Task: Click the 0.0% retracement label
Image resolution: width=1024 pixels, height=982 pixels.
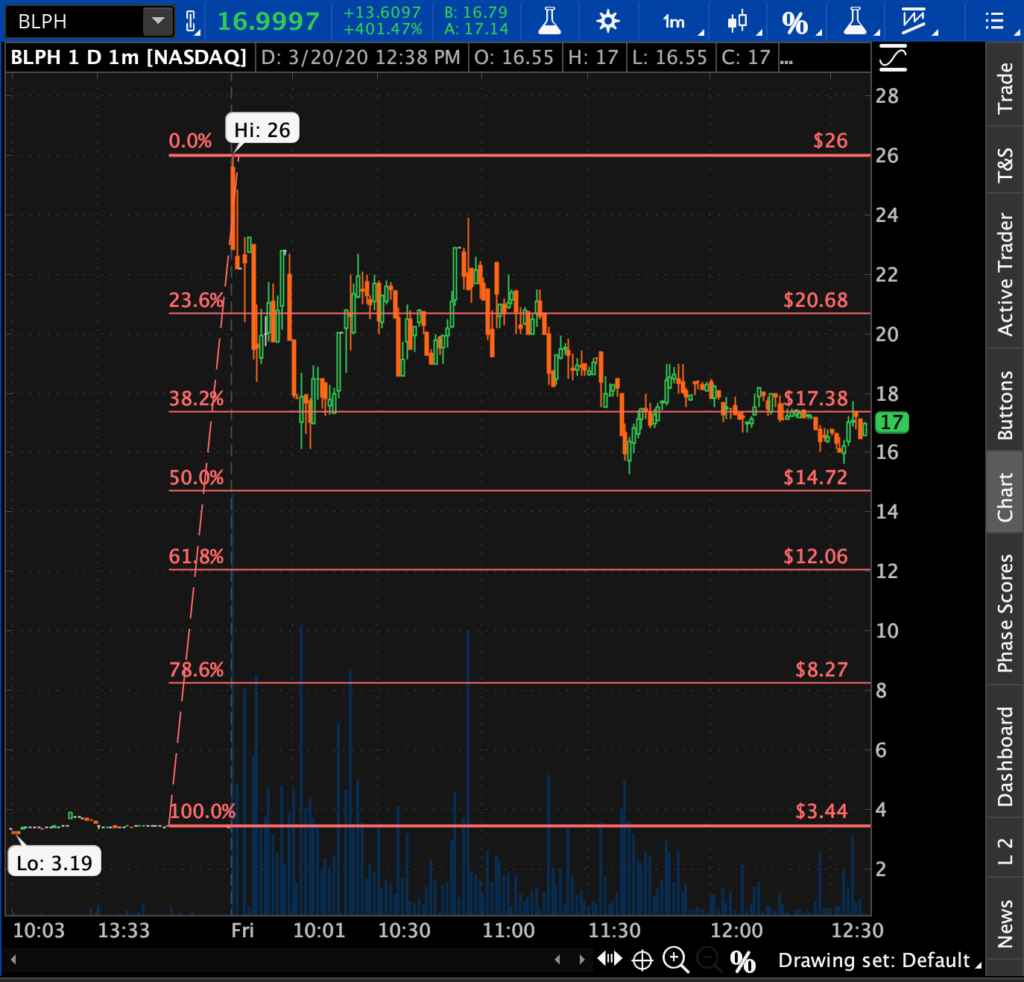Action: click(x=190, y=140)
